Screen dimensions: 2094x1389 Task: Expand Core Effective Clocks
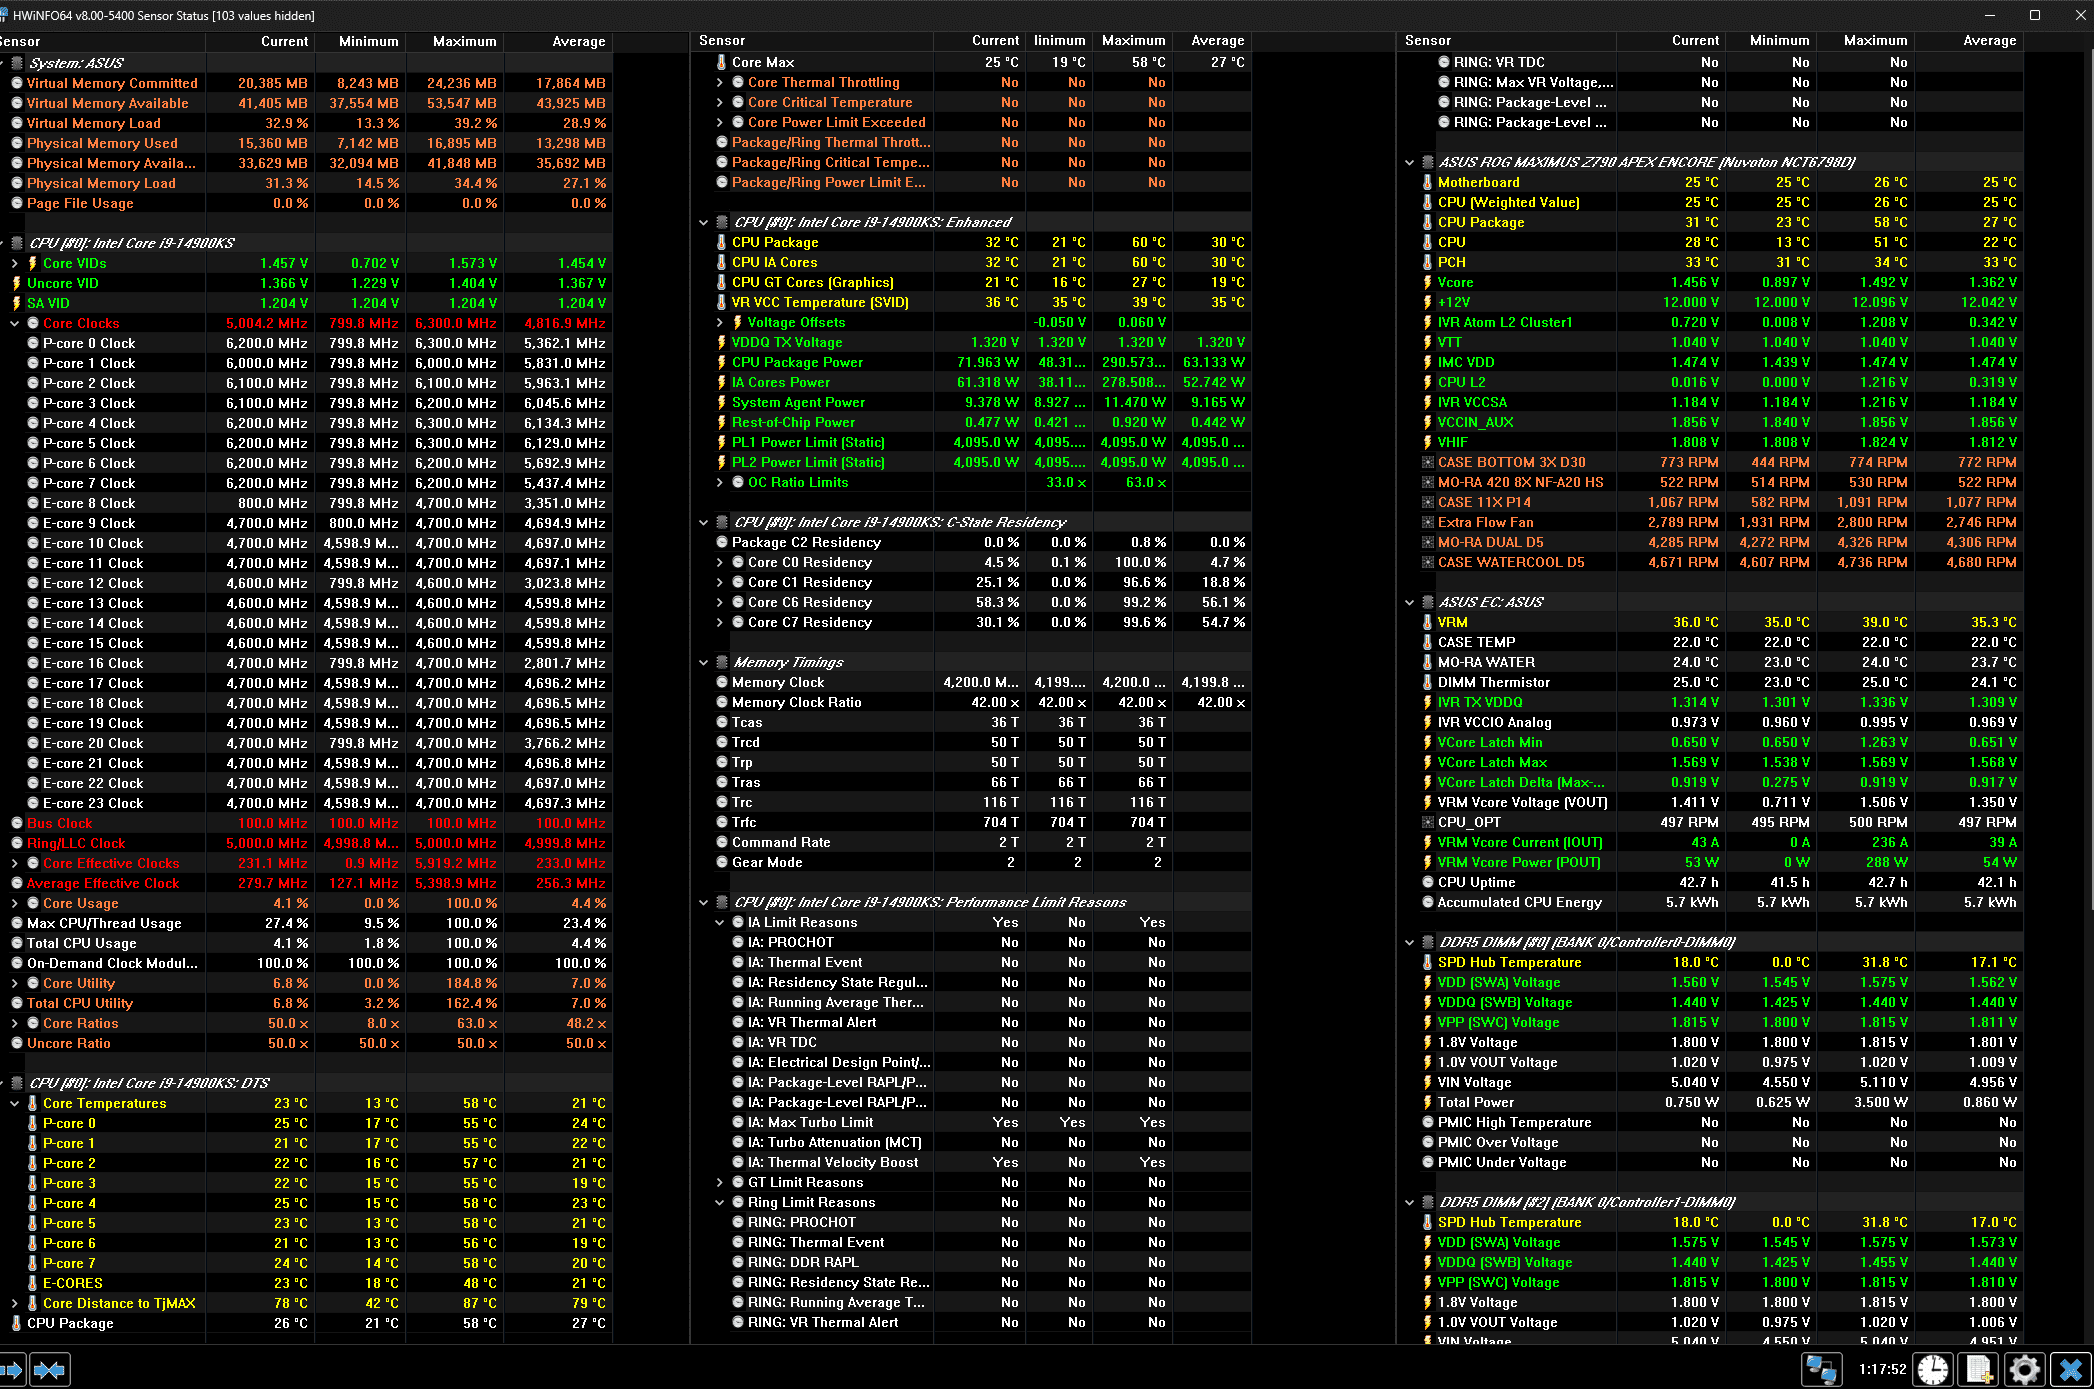pos(14,863)
